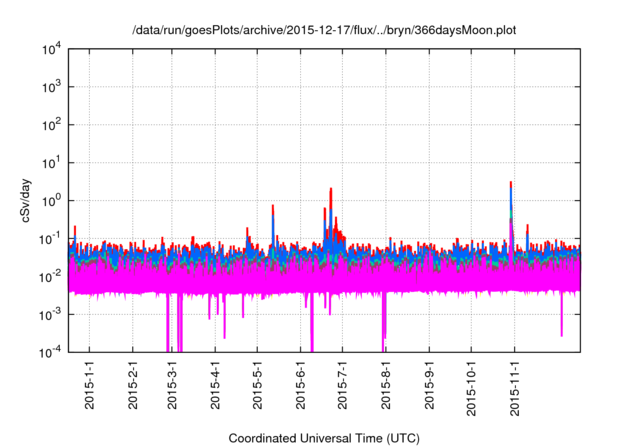Screen dimensions: 640x448
Task: Click the 10^0 y-axis tick label
Action: tap(53, 200)
